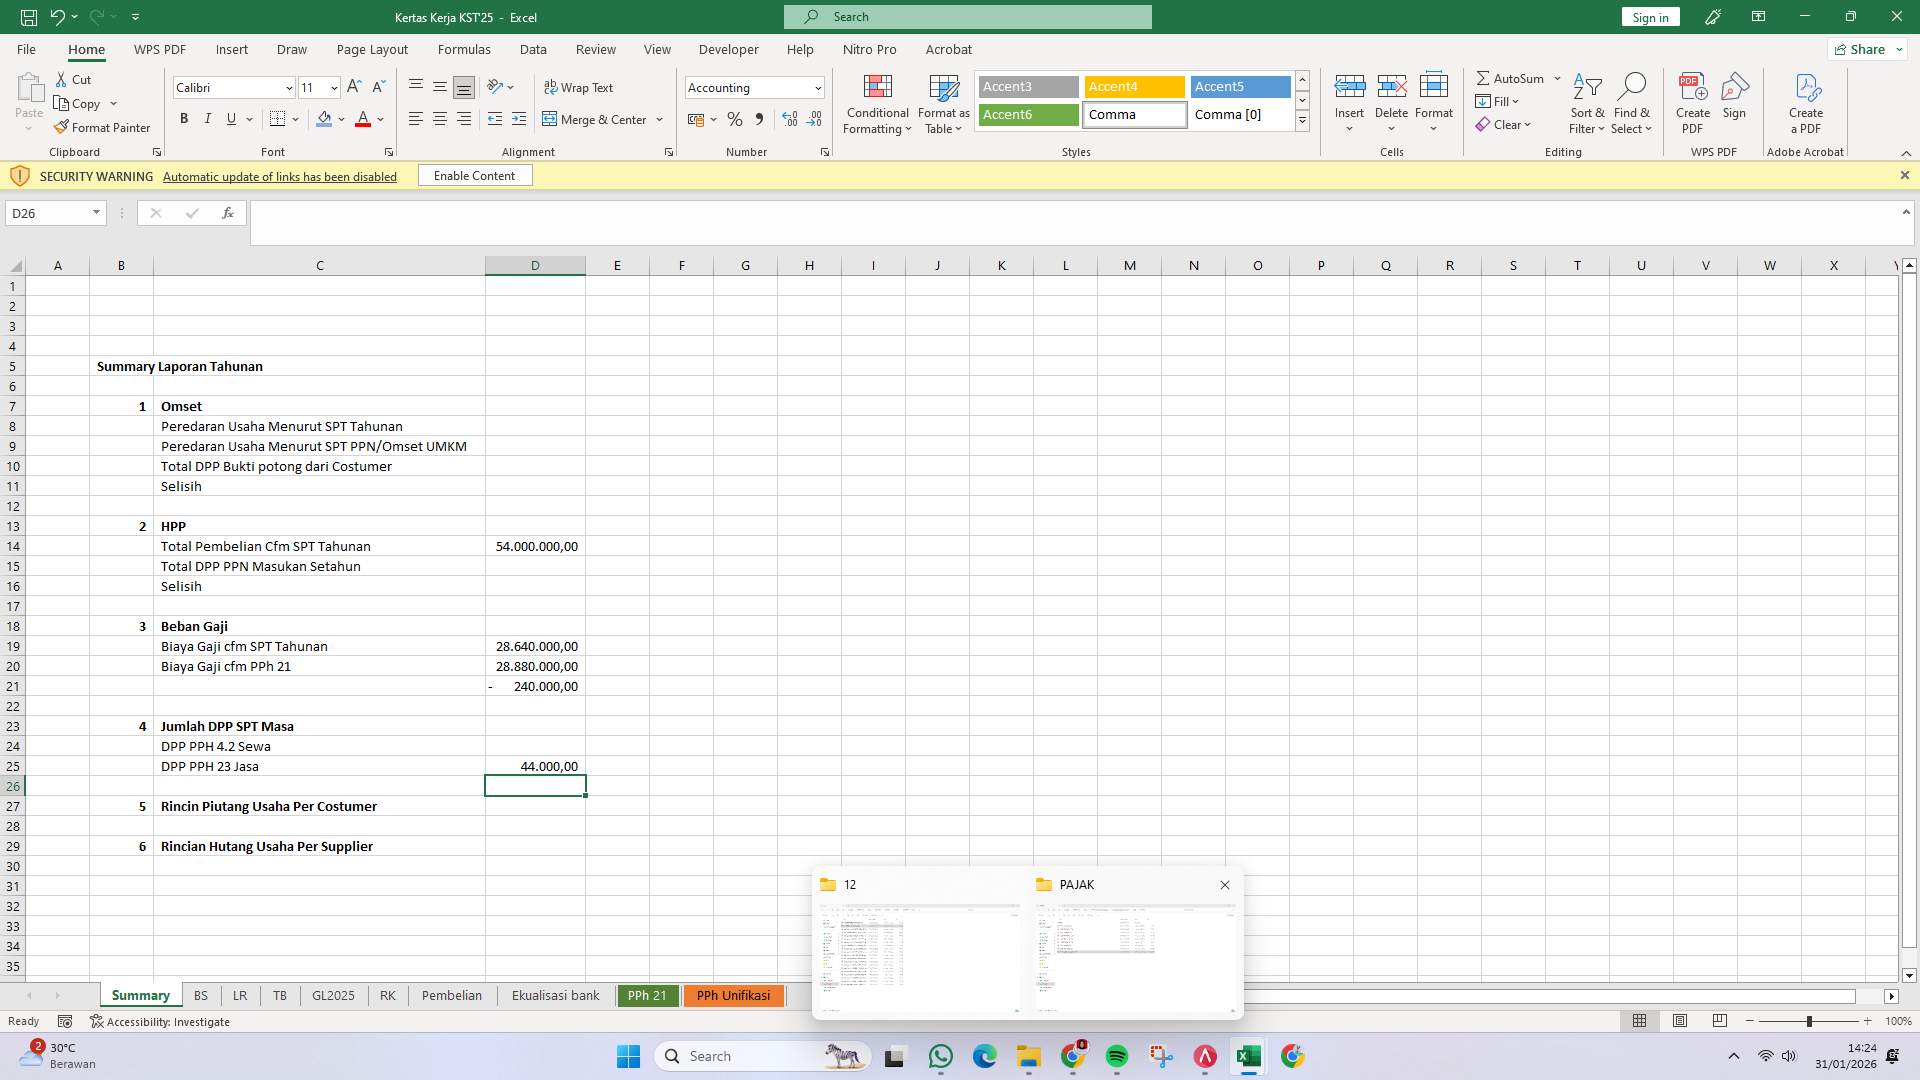Click the Format Painter tool
Screen dimensions: 1920x1080
[x=103, y=127]
